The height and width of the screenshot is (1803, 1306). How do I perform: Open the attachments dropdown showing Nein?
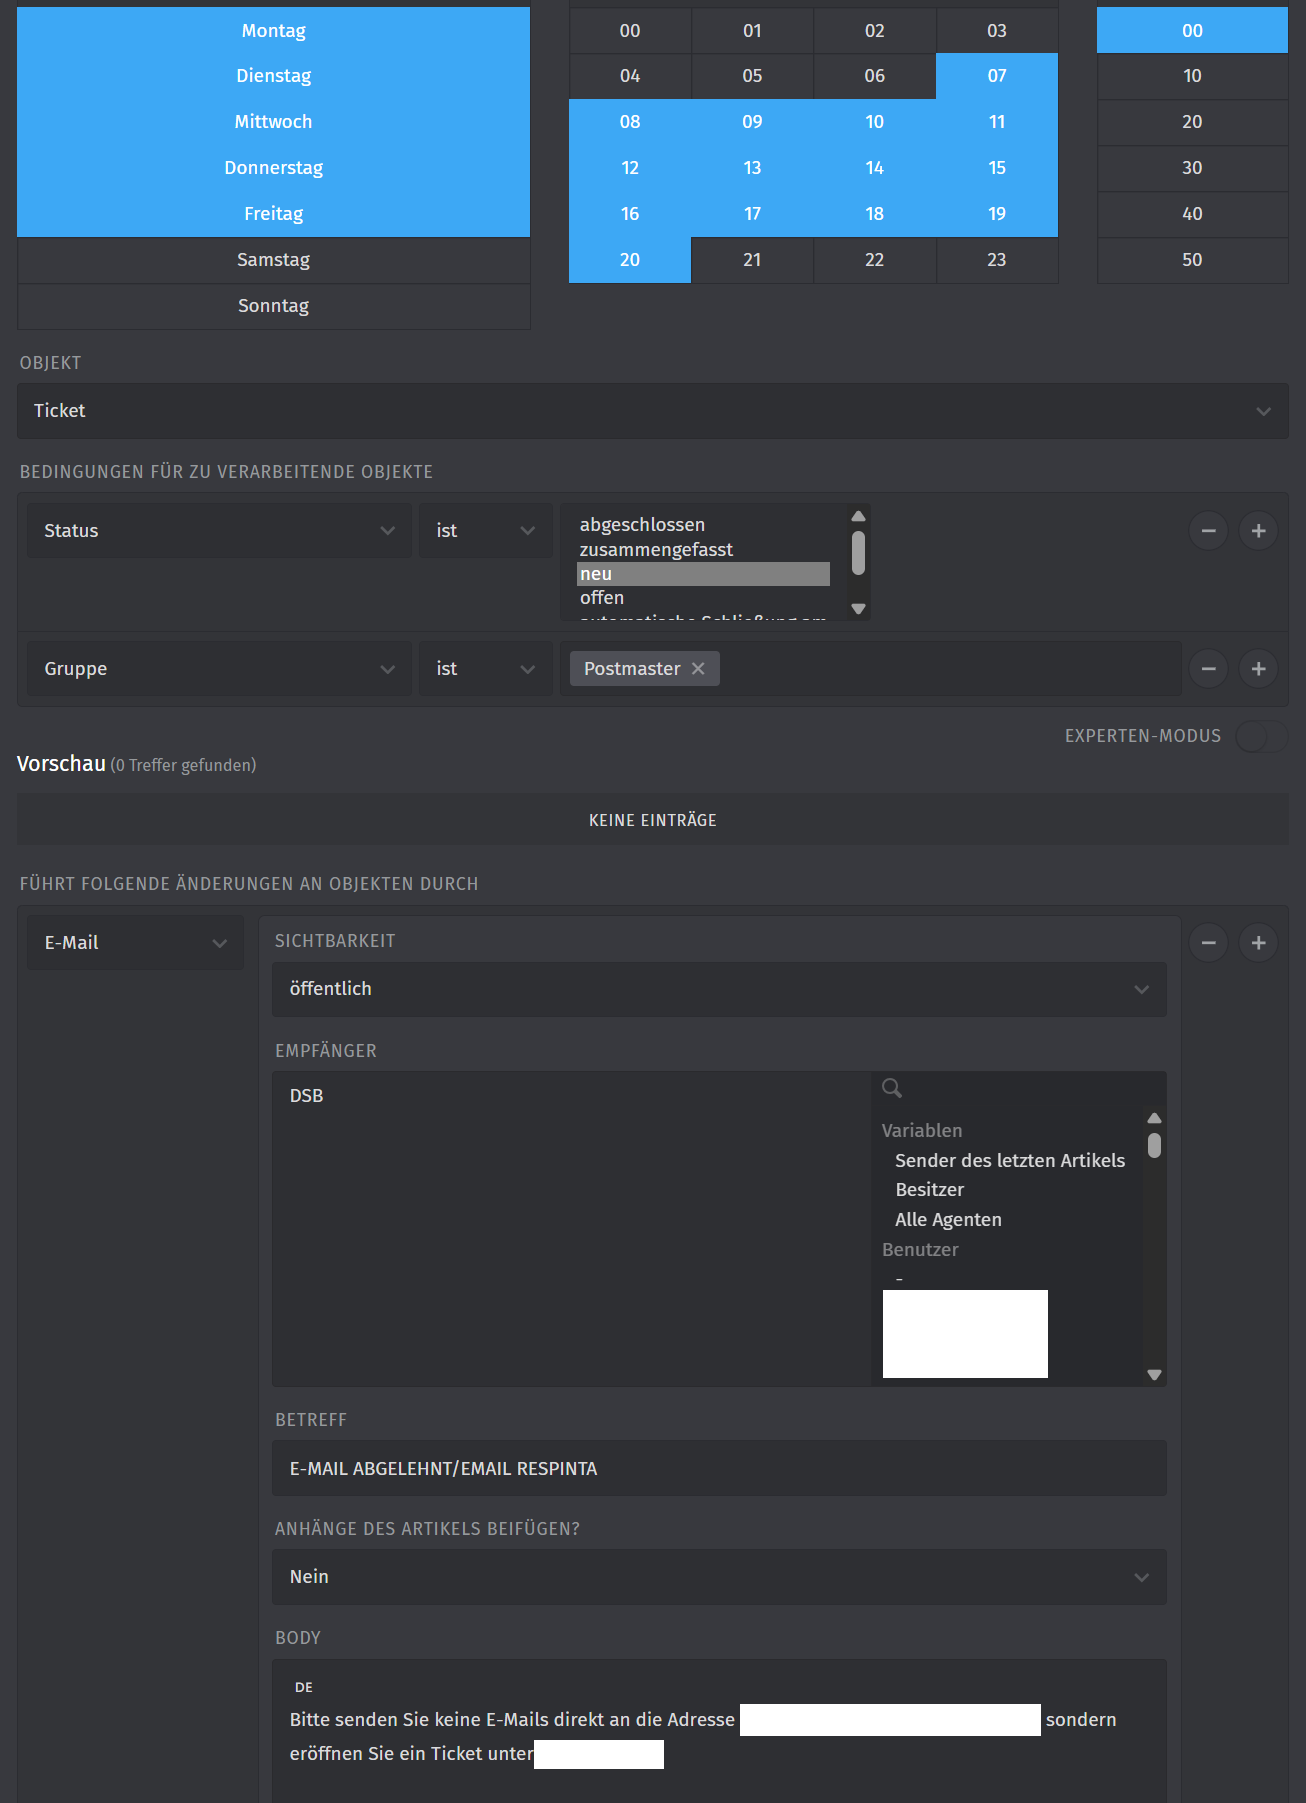718,1577
